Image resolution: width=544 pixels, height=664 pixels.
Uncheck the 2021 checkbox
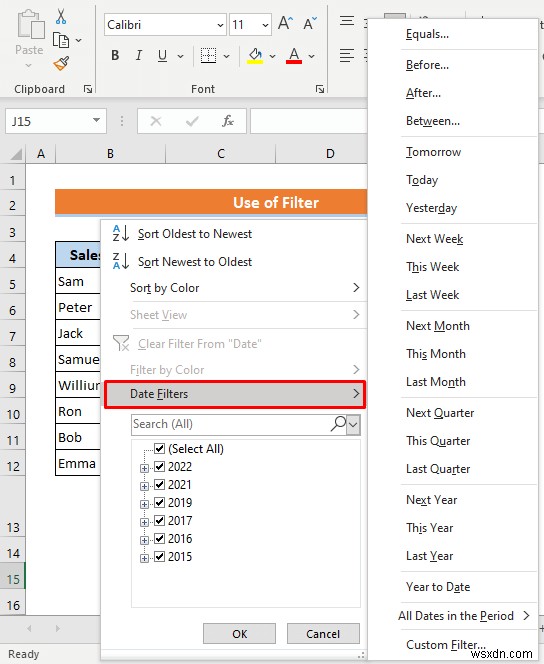pos(159,484)
